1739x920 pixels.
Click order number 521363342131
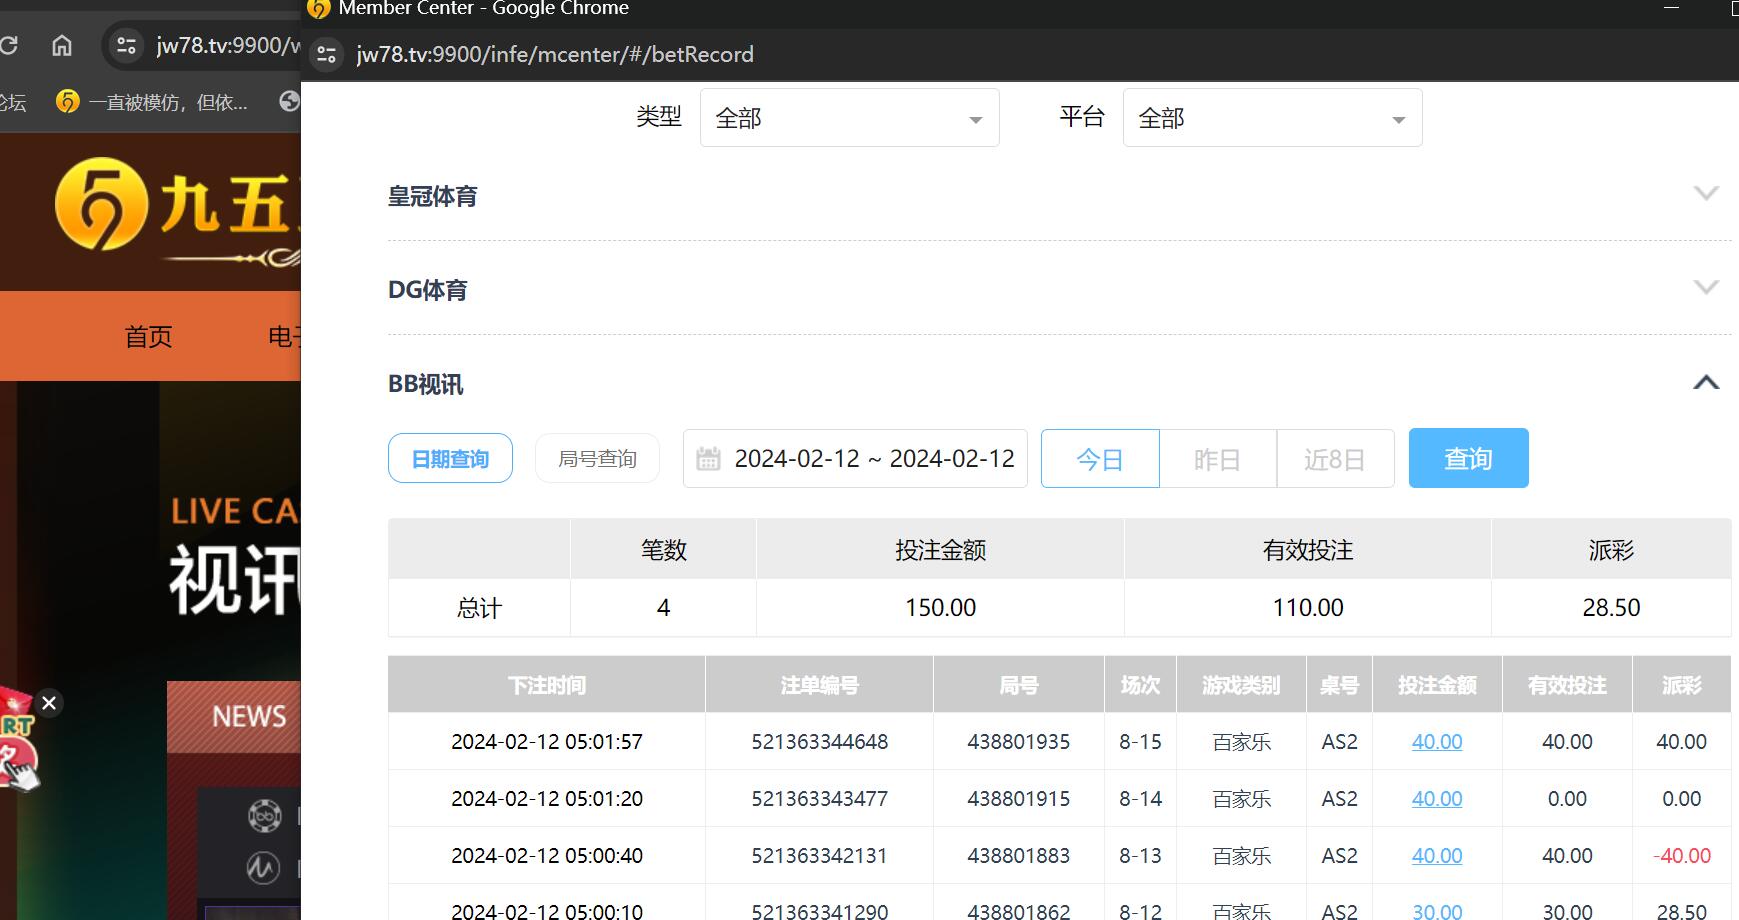pyautogui.click(x=820, y=856)
